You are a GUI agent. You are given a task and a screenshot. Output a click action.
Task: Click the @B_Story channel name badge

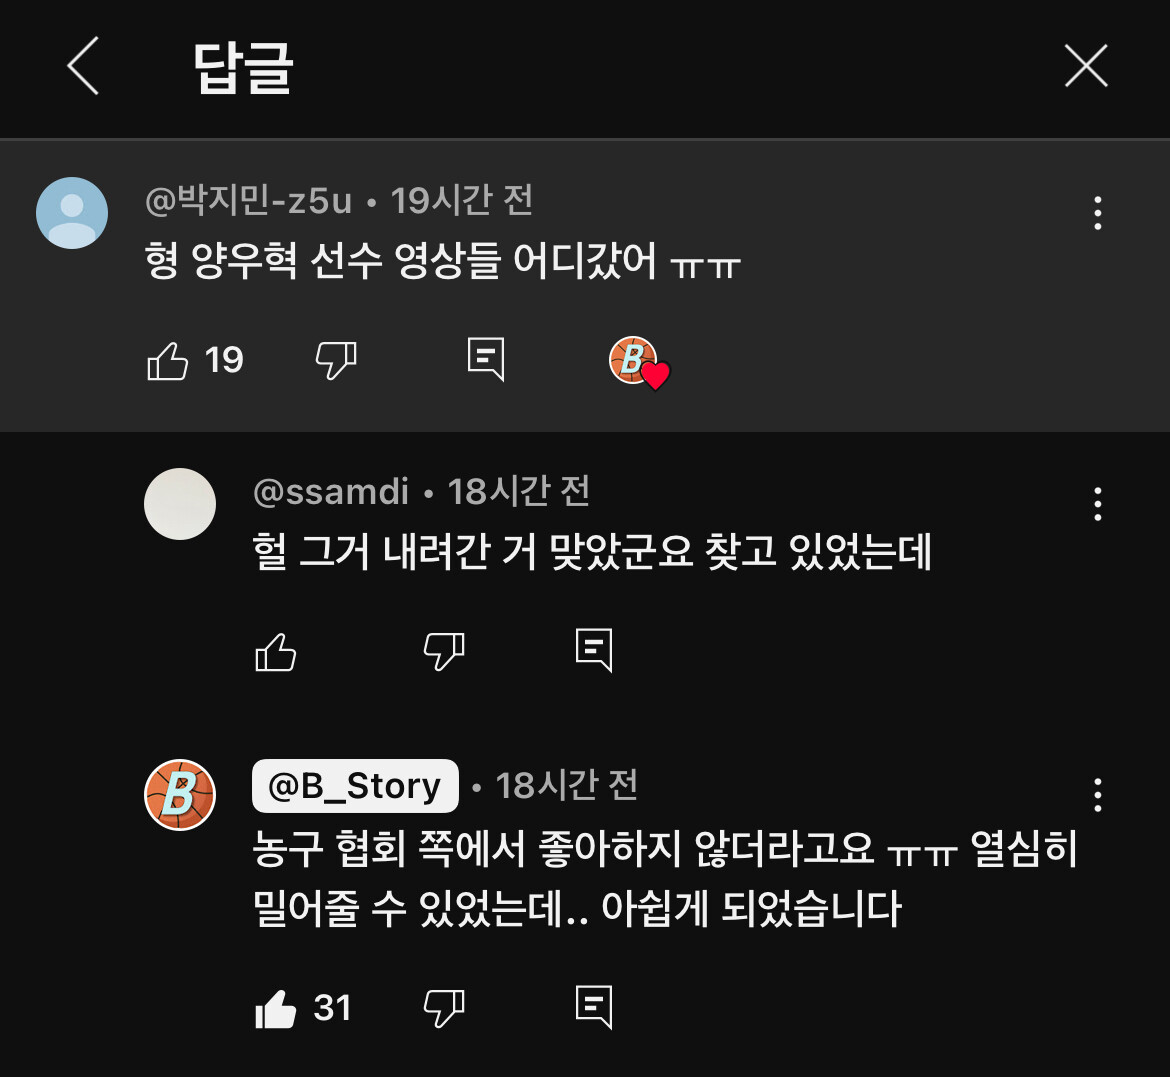click(355, 786)
